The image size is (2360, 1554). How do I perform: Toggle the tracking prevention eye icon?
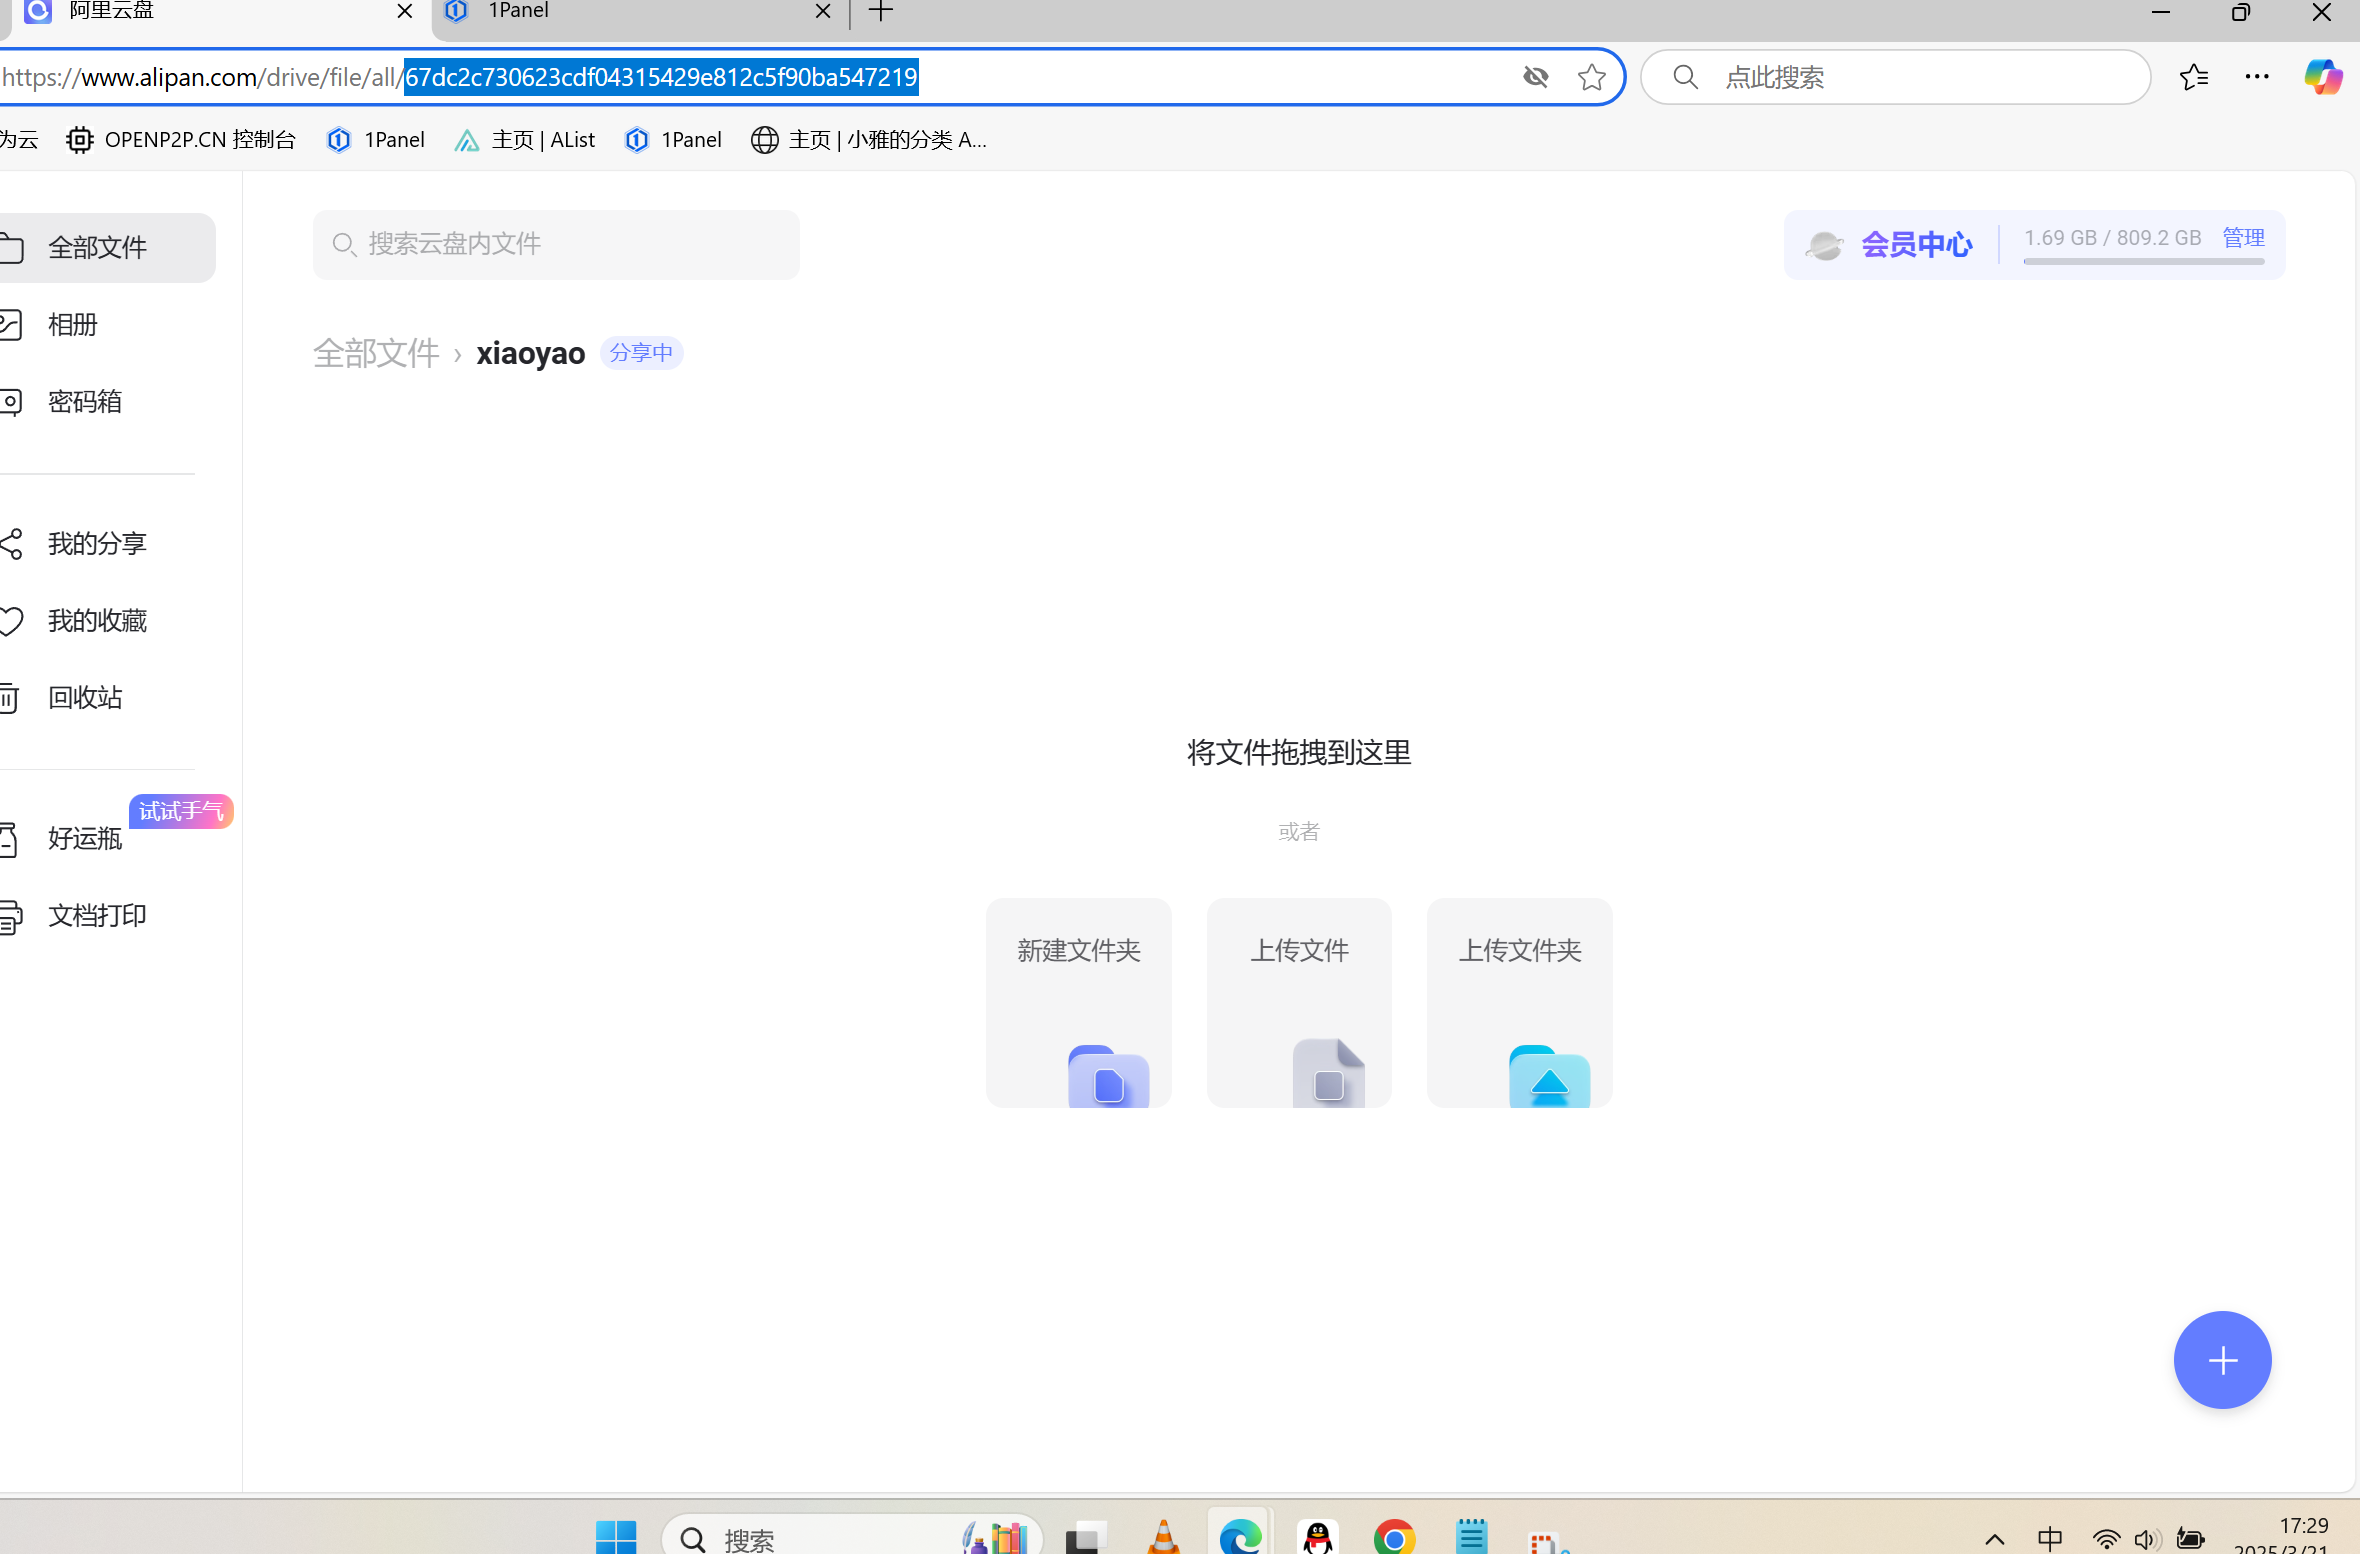[1535, 77]
